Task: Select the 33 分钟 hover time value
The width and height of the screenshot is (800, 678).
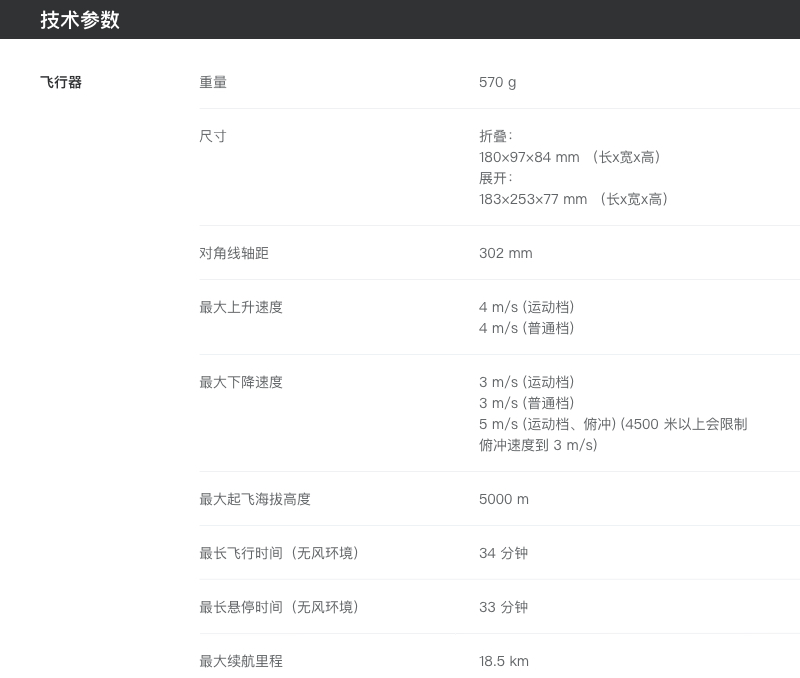Action: [x=503, y=607]
